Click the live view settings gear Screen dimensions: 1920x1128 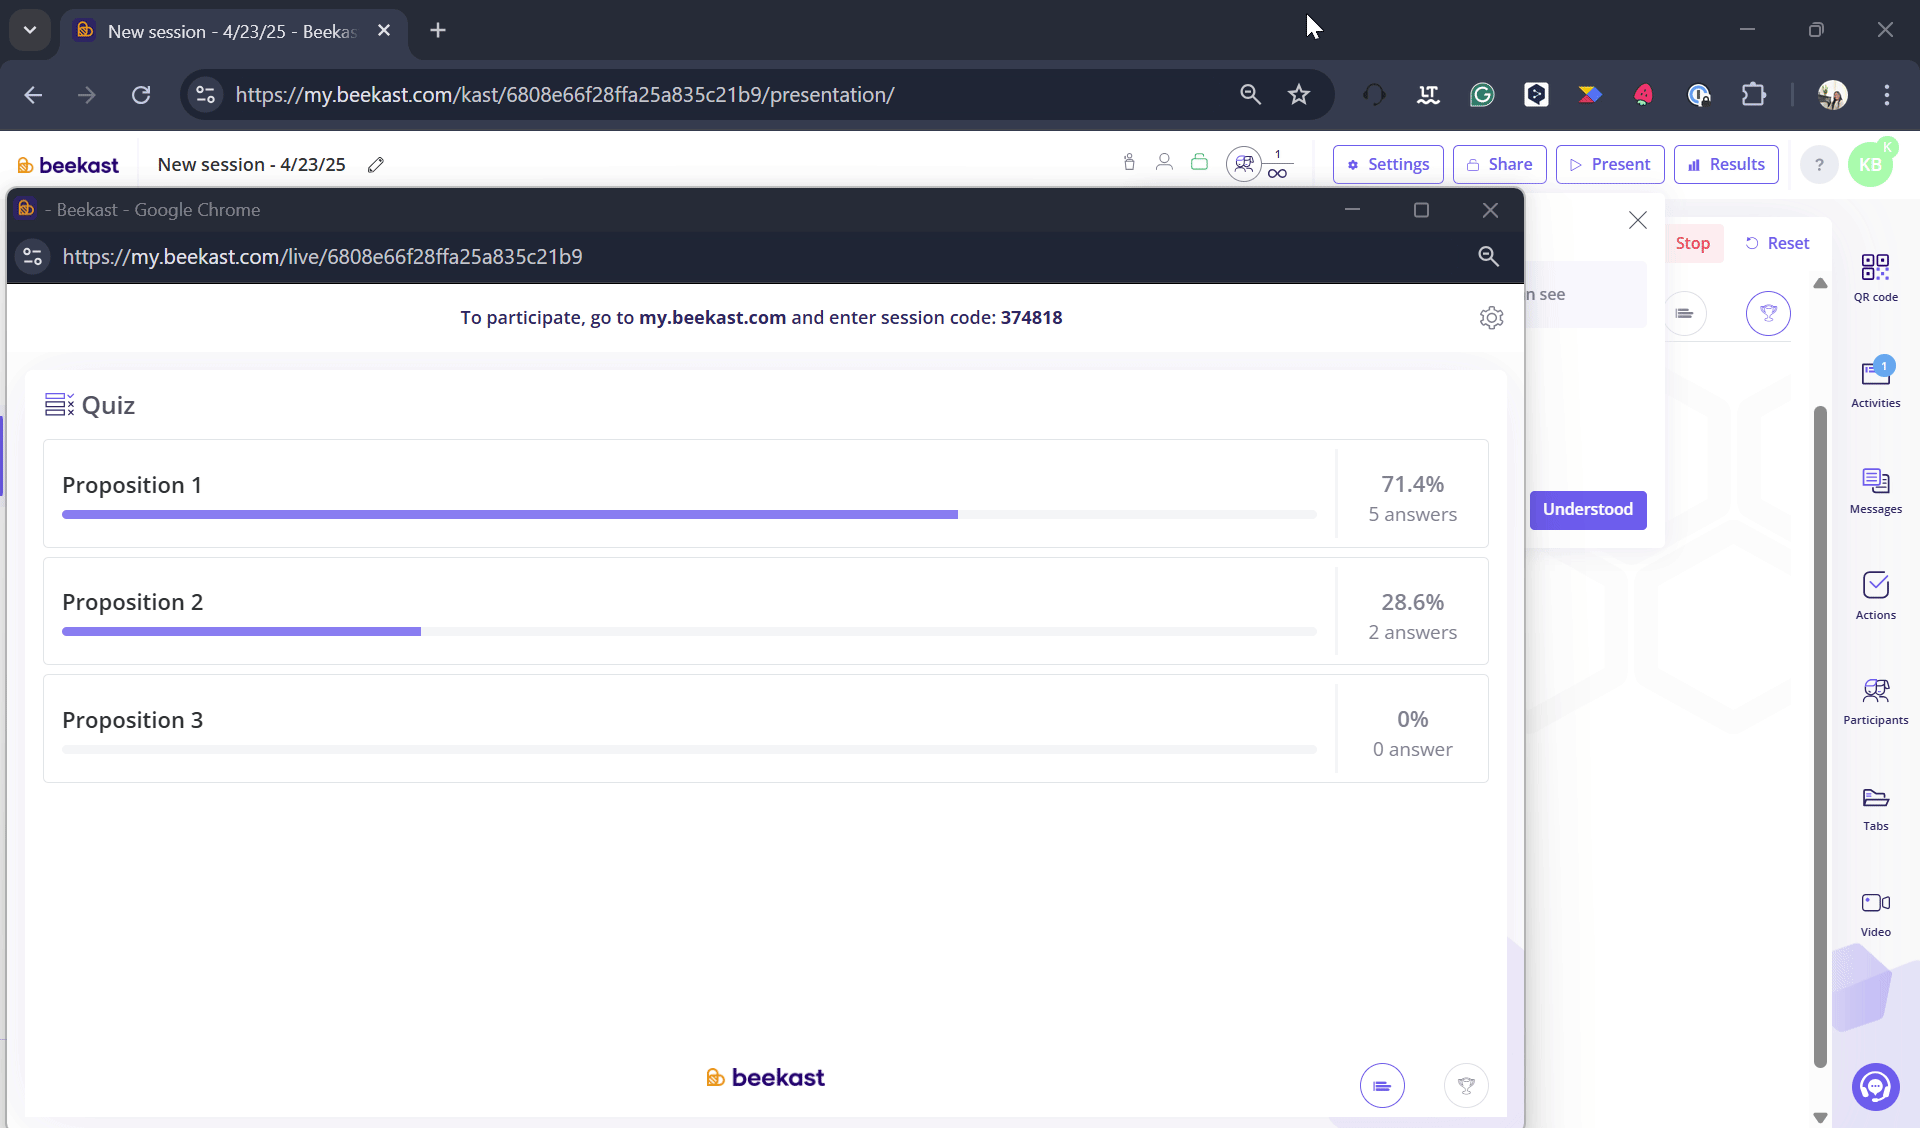(x=1491, y=318)
